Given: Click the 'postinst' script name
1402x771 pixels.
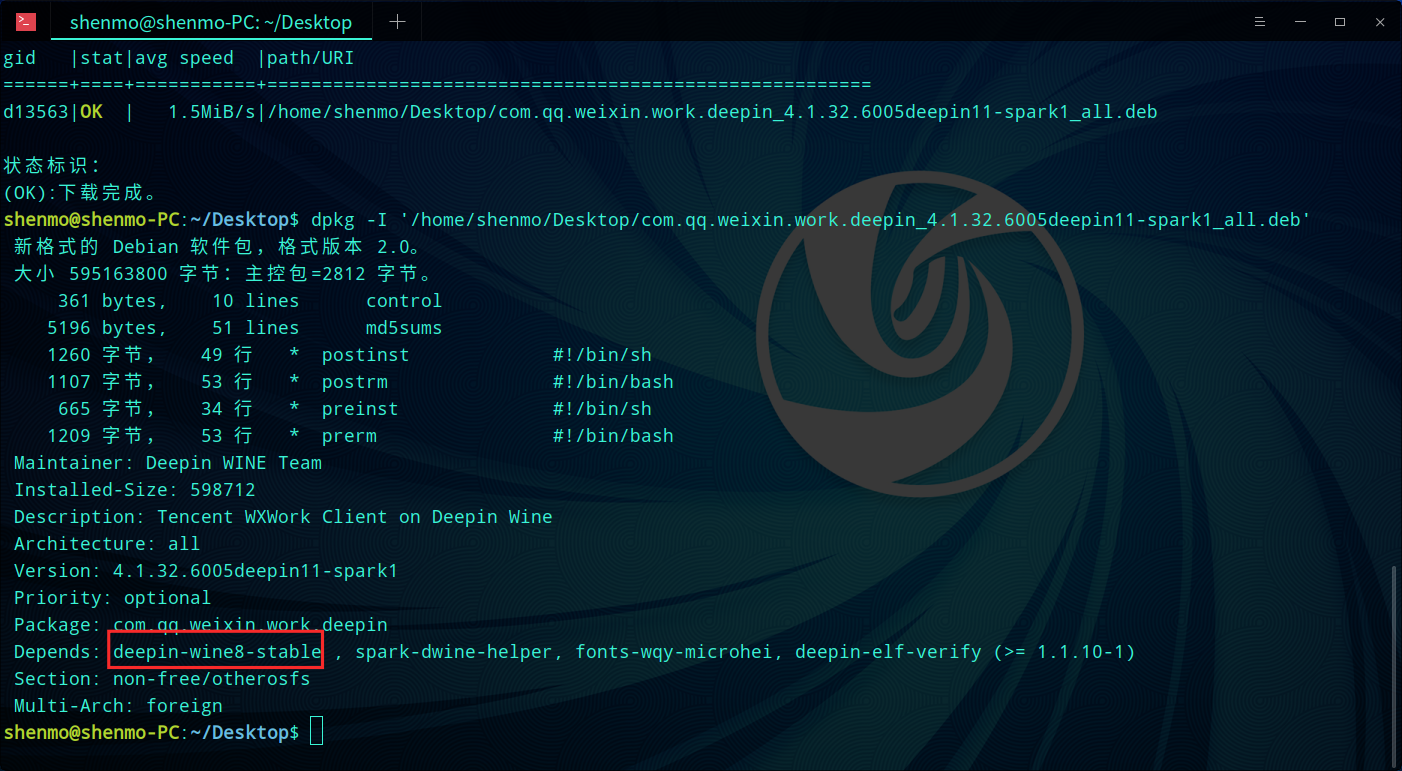Looking at the screenshot, I should pyautogui.click(x=365, y=355).
